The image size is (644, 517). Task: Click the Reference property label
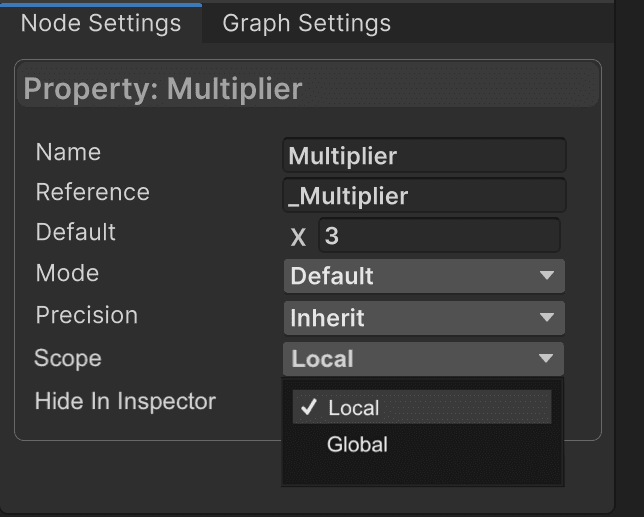tap(92, 193)
